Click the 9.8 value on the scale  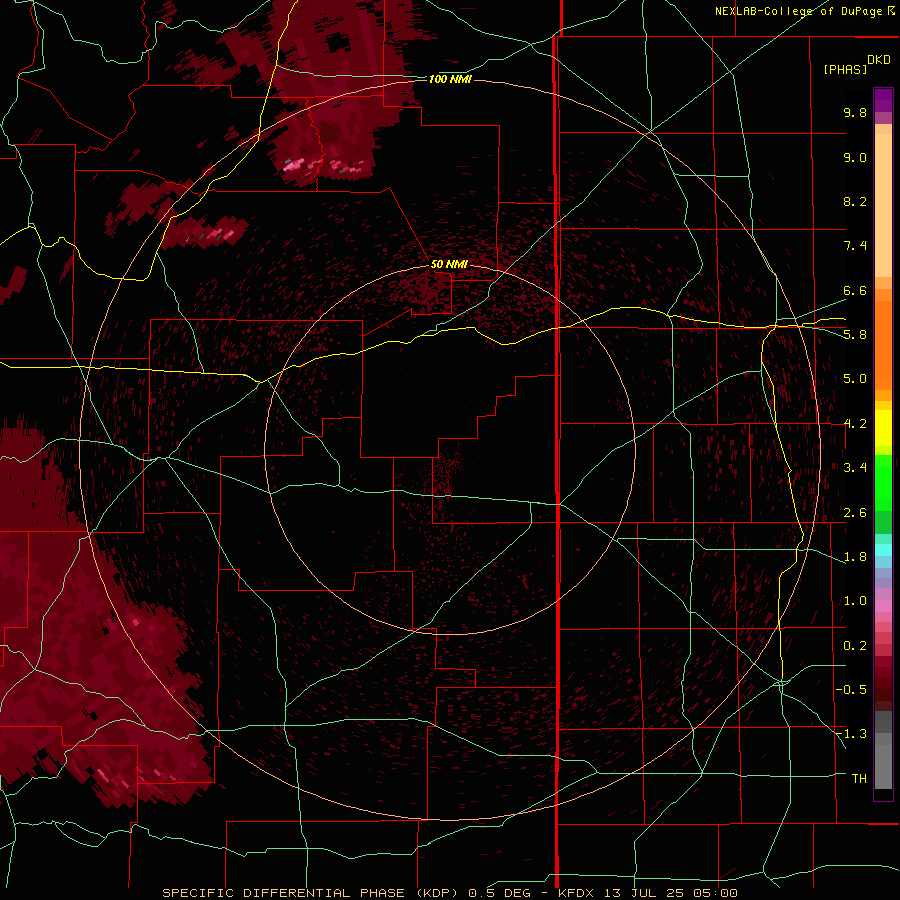click(x=855, y=112)
